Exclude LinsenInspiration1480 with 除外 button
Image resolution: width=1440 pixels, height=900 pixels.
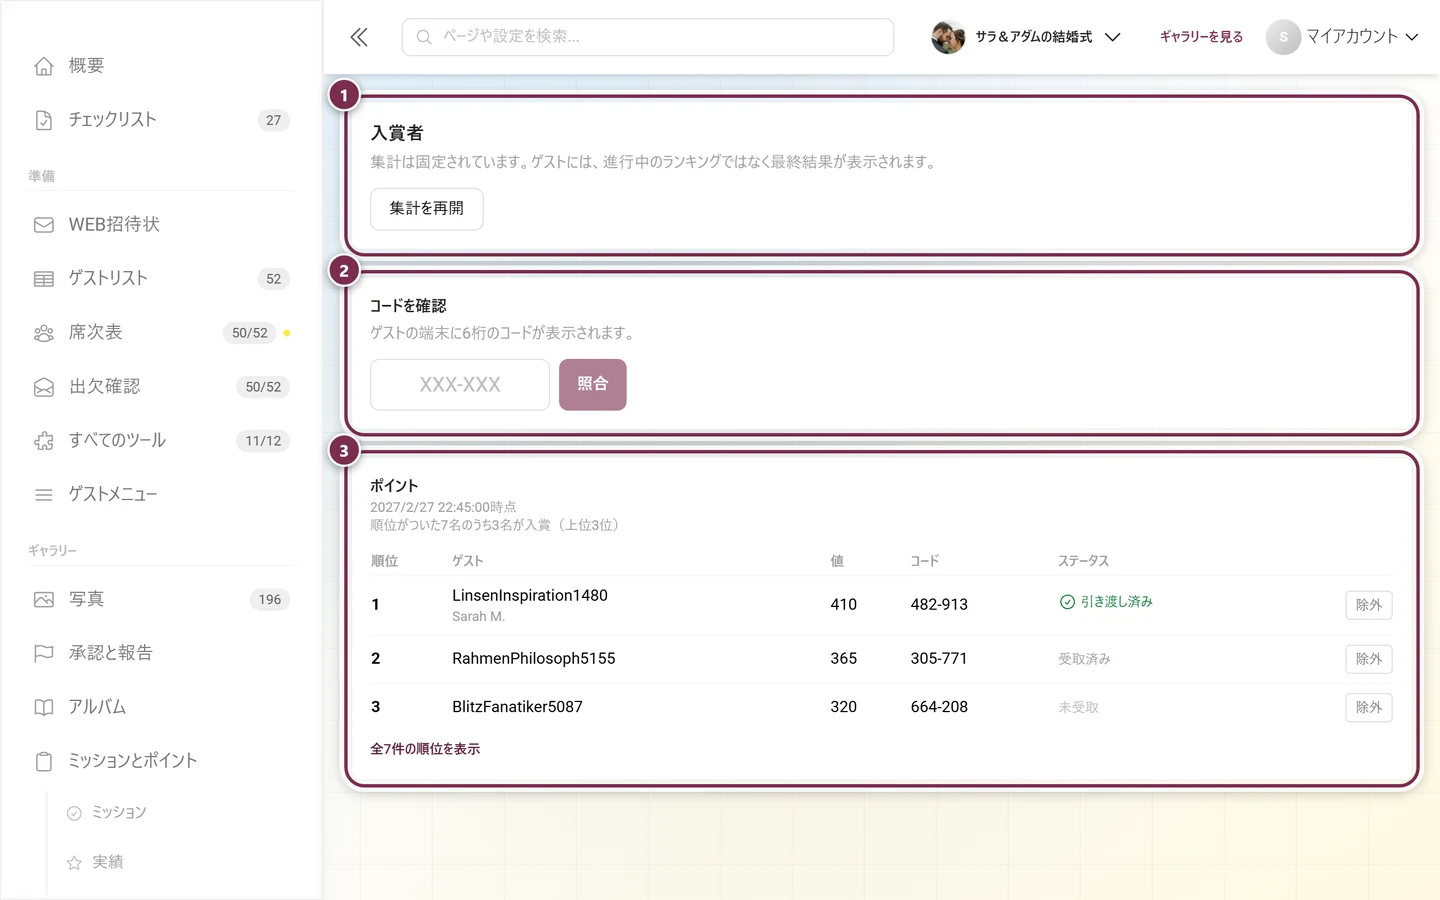coord(1369,605)
